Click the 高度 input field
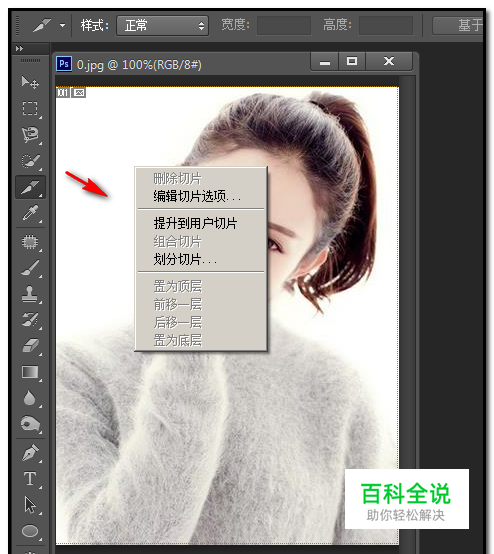Image resolution: width=494 pixels, height=554 pixels. pos(386,25)
